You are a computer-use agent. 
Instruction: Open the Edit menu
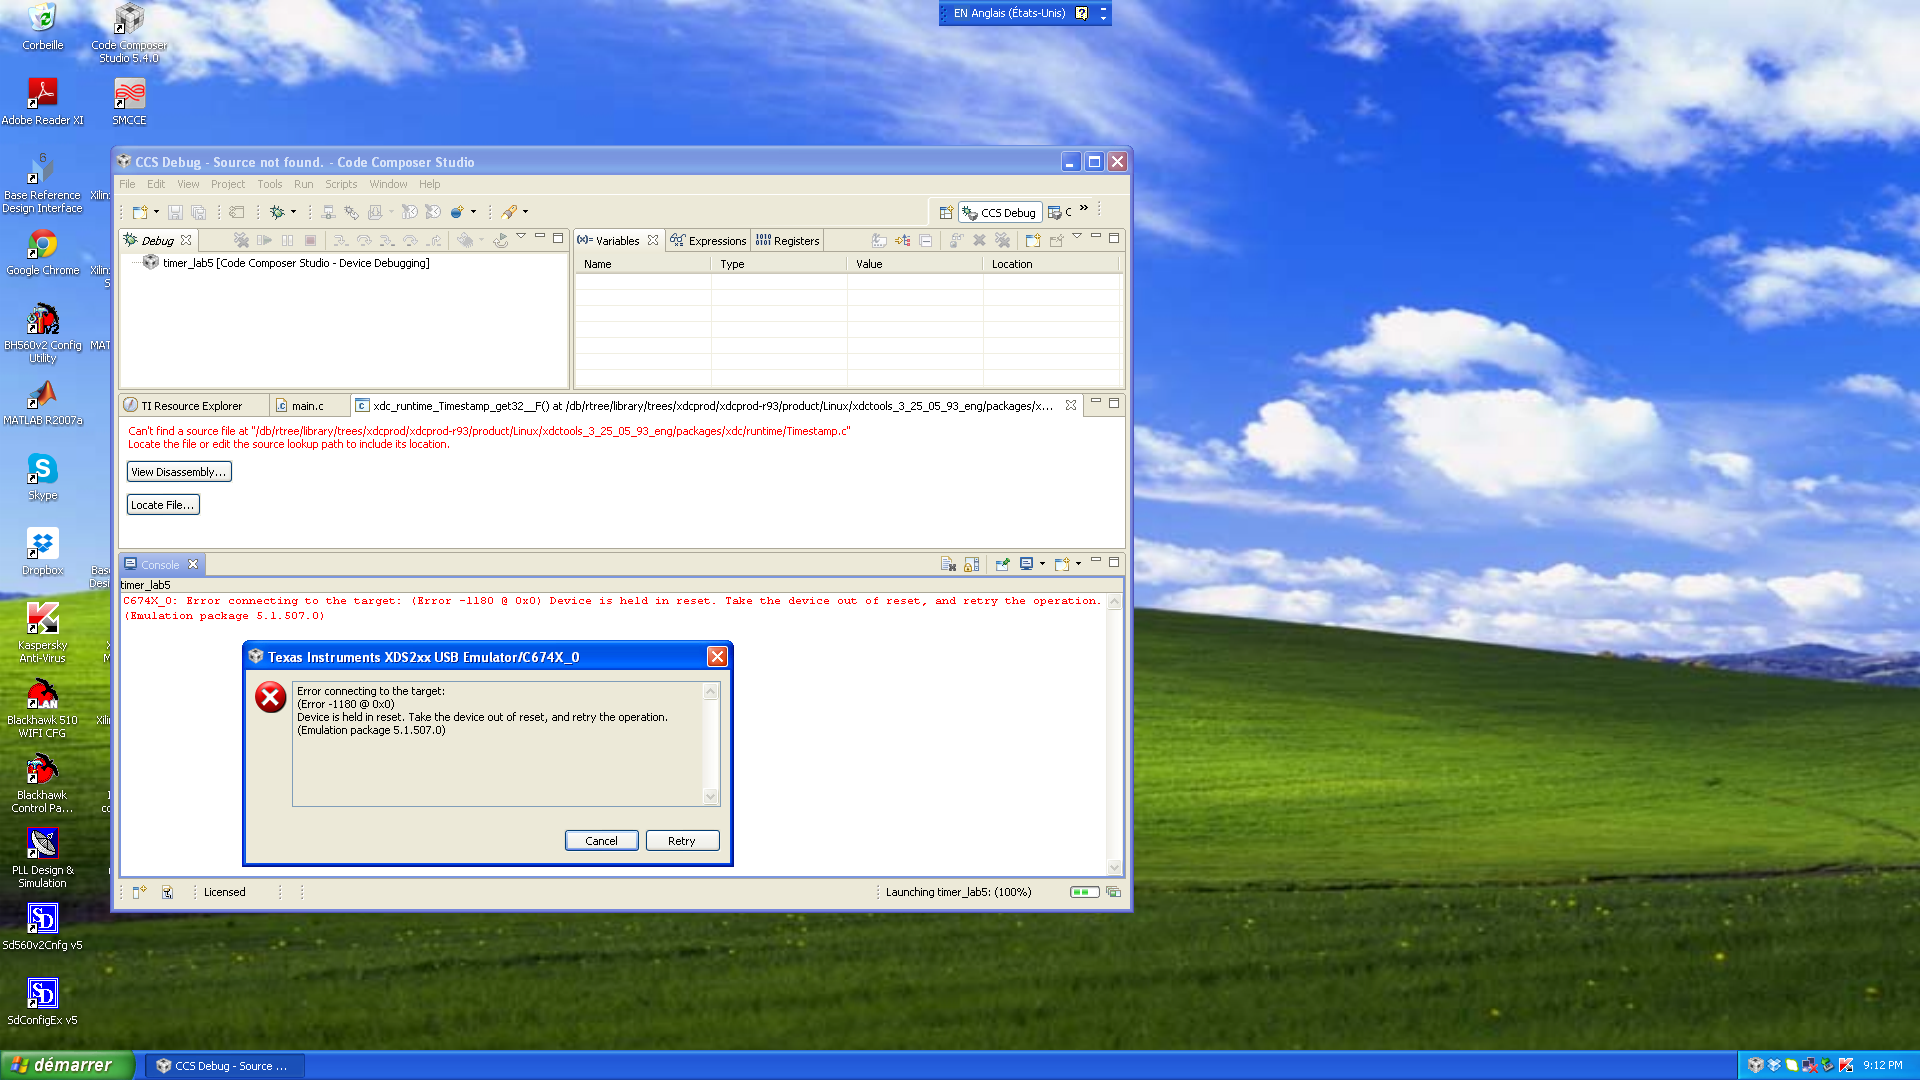coord(156,184)
